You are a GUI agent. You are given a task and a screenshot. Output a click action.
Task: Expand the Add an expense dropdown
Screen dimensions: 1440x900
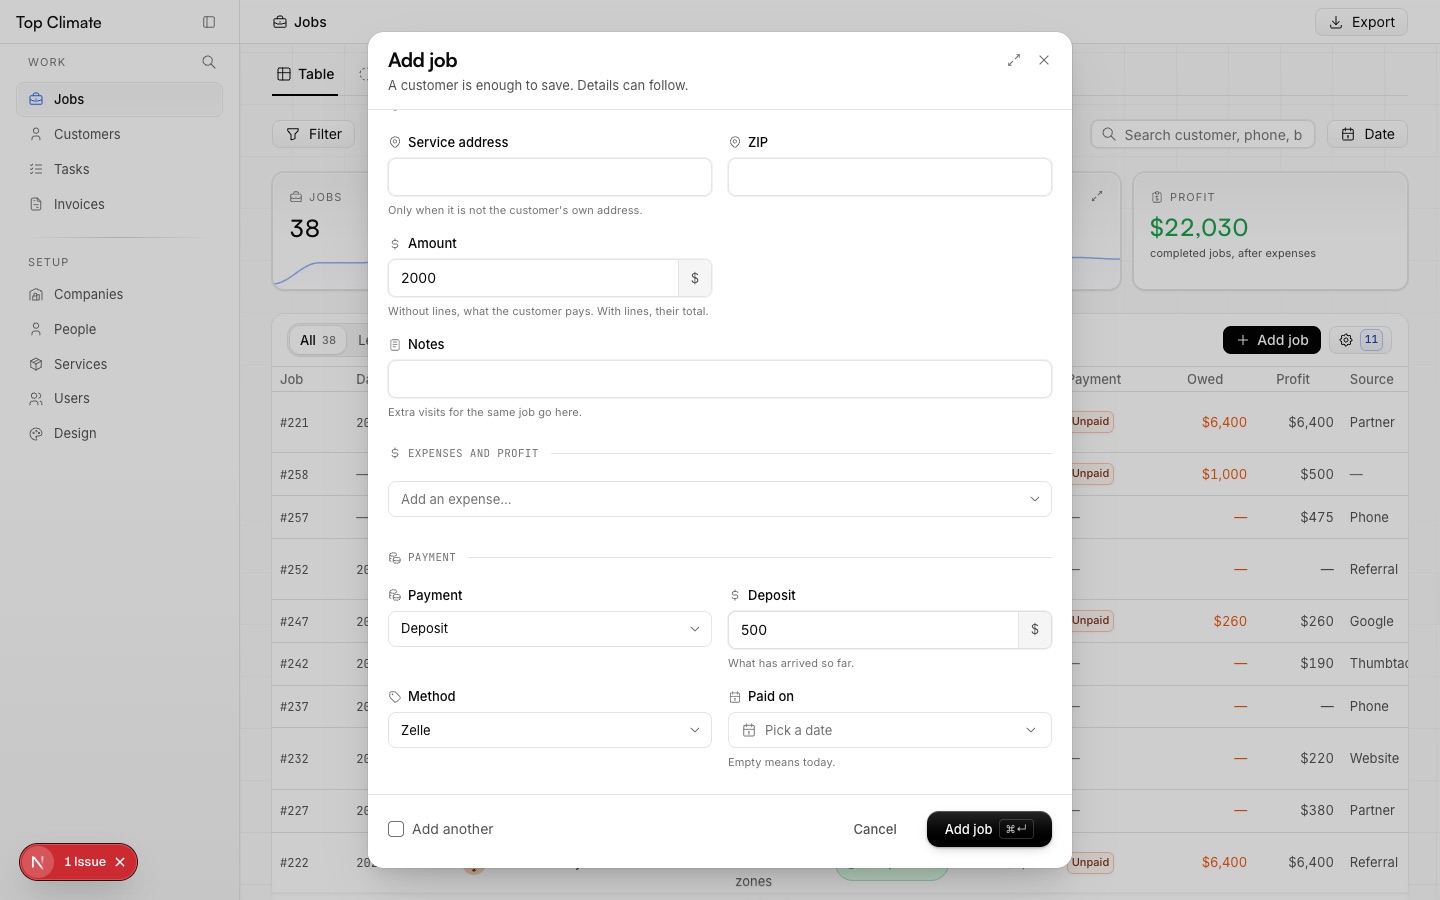[x=720, y=499]
